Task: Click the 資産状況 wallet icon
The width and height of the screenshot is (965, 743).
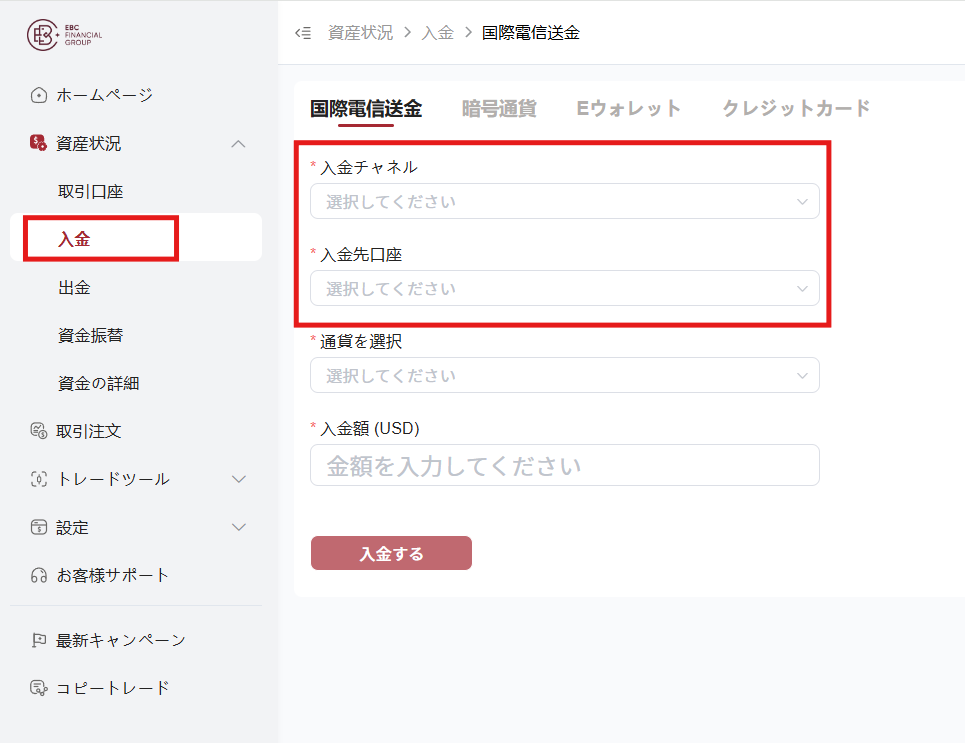Action: point(39,144)
